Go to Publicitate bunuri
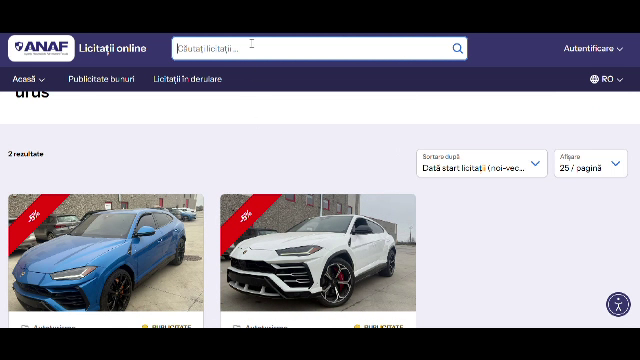Screen dimensions: 640x360 point(101,79)
